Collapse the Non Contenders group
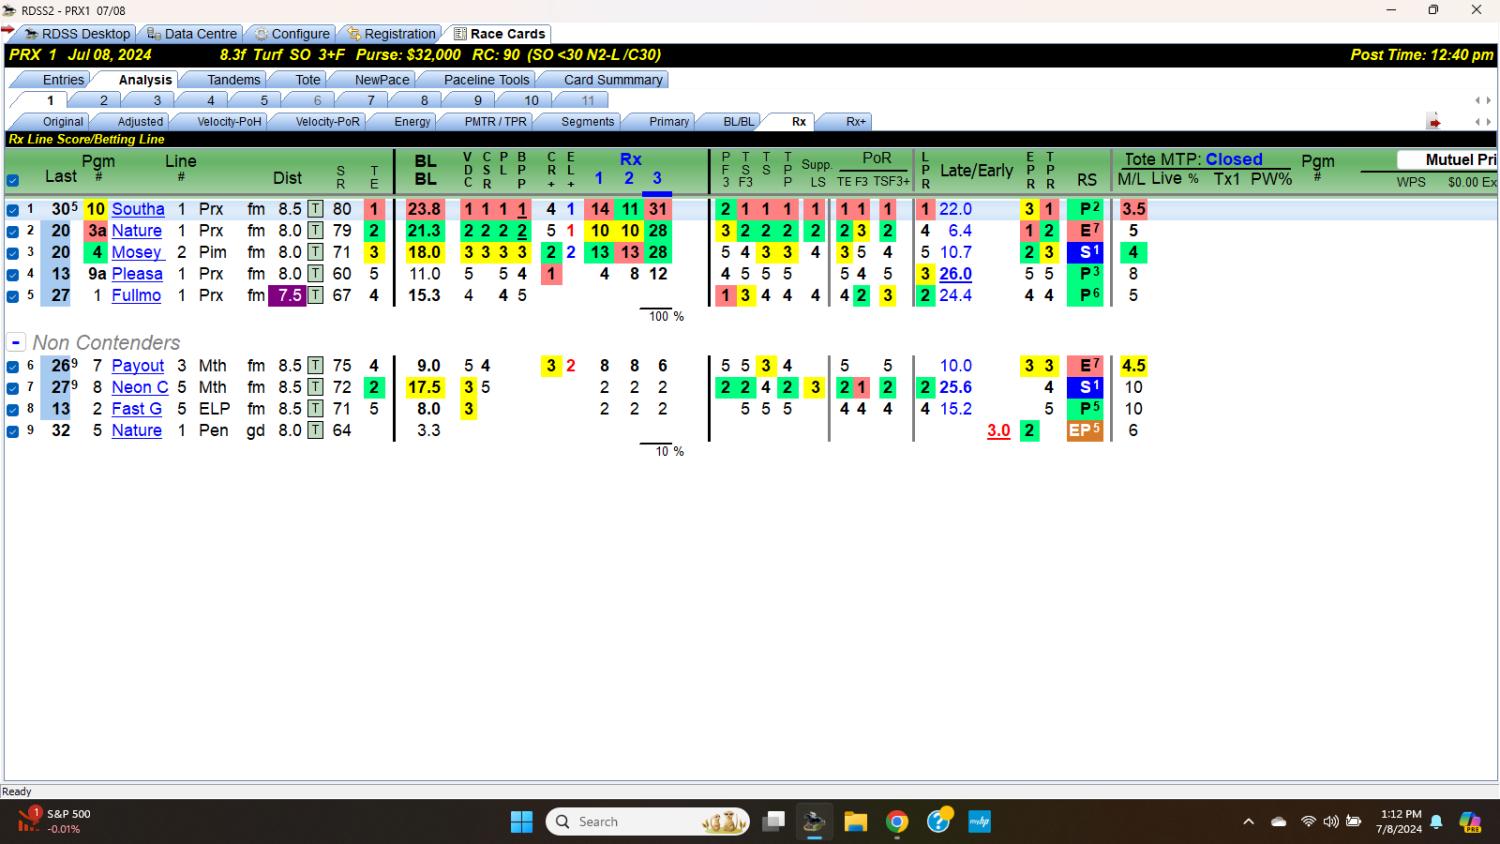 click(16, 342)
